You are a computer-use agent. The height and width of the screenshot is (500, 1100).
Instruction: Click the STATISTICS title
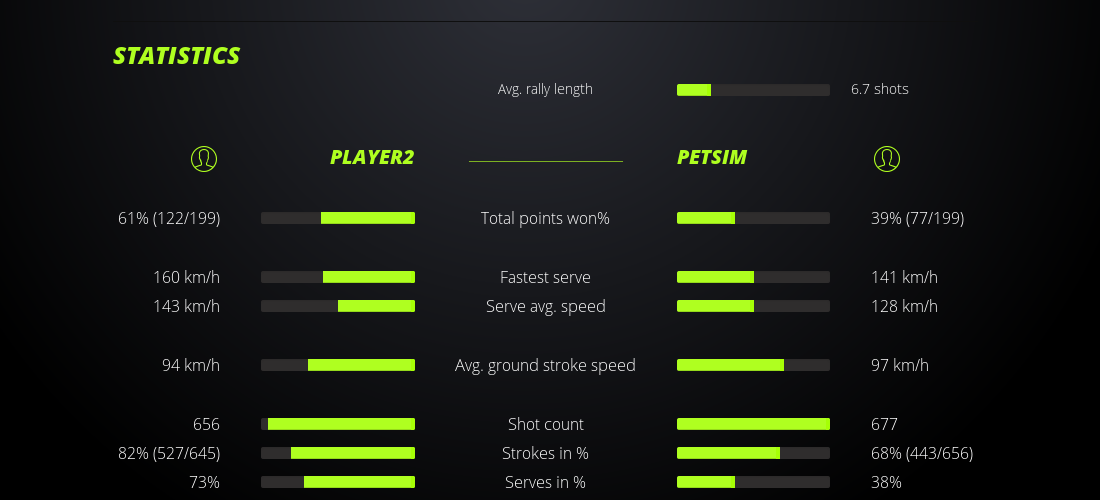(x=177, y=56)
